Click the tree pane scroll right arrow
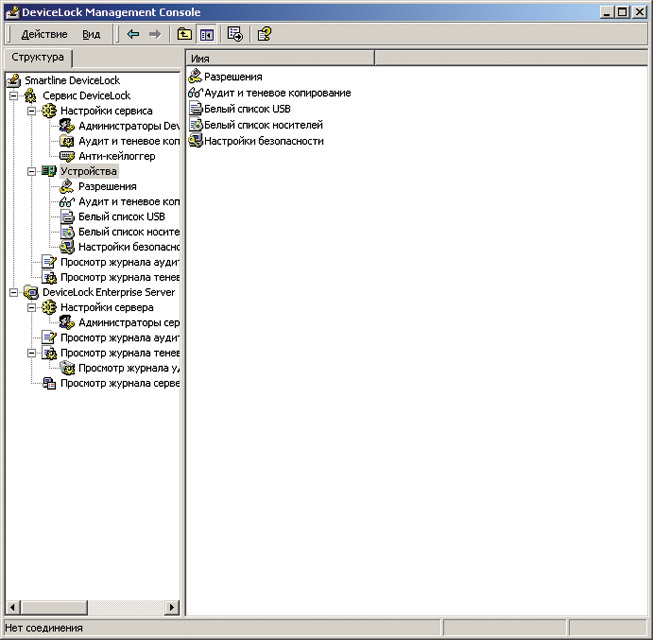653x640 pixels. [x=172, y=608]
